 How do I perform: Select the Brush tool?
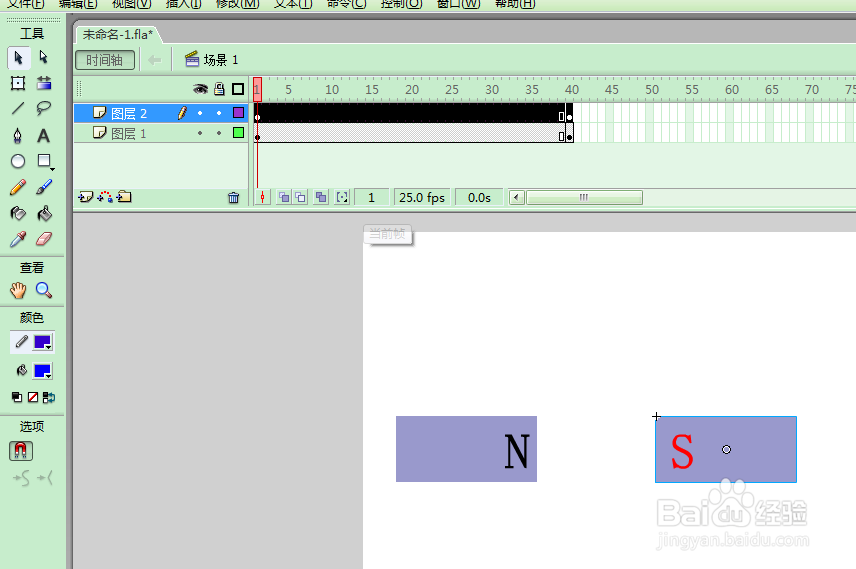point(44,187)
